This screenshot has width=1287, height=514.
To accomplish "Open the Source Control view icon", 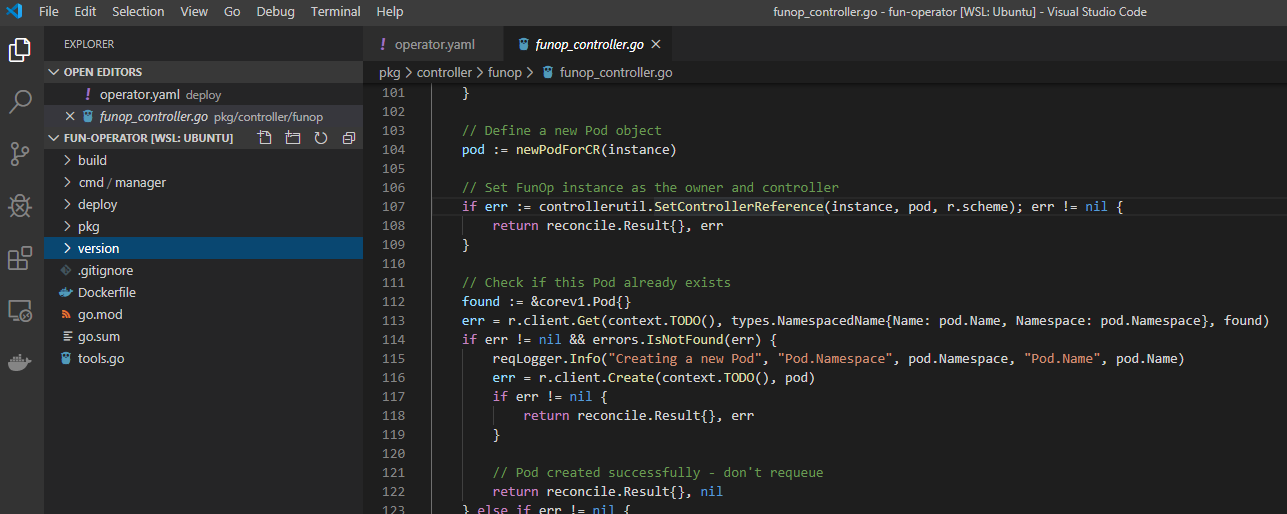I will pos(20,154).
